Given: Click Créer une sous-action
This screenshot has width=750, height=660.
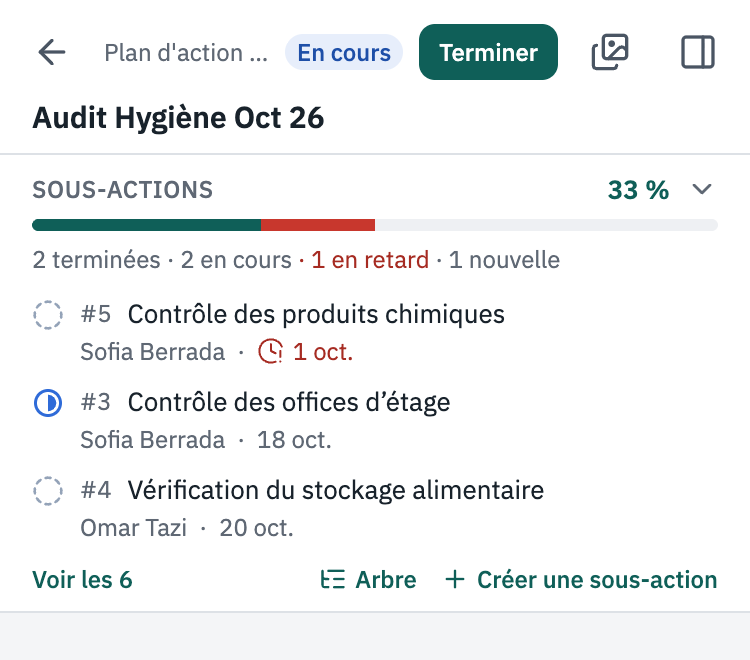Looking at the screenshot, I should 581,580.
